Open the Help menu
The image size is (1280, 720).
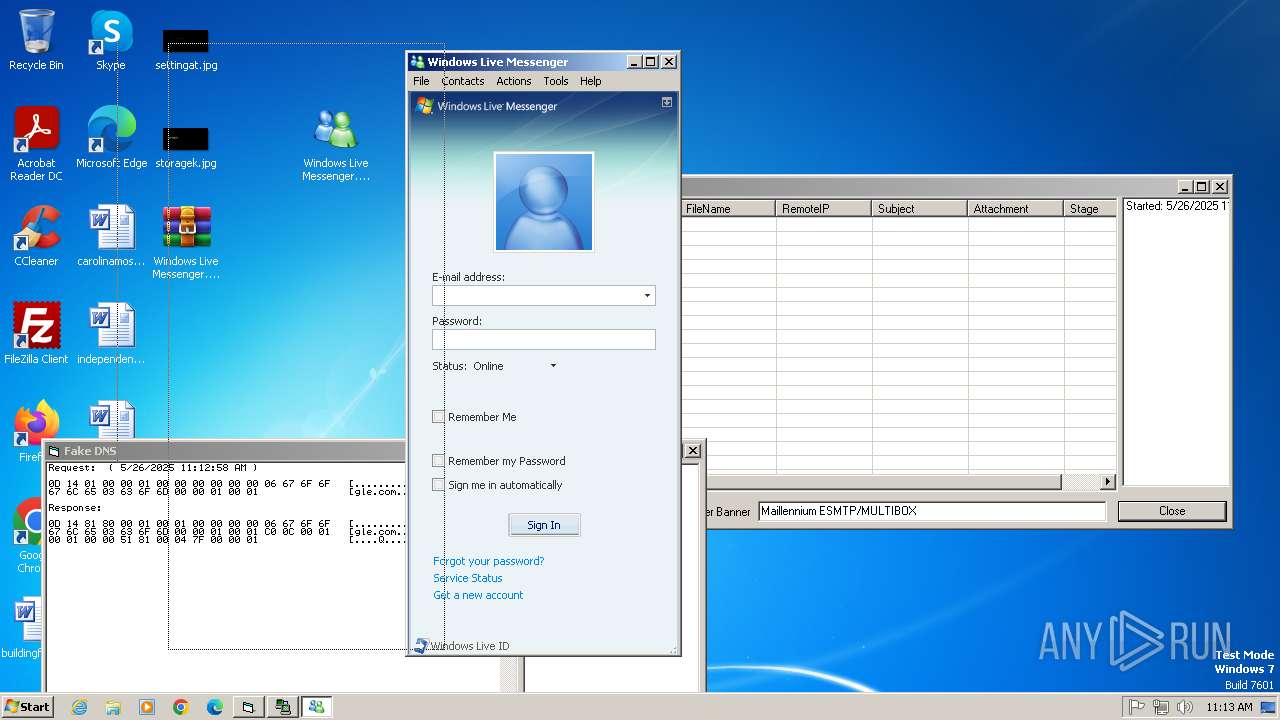(591, 81)
